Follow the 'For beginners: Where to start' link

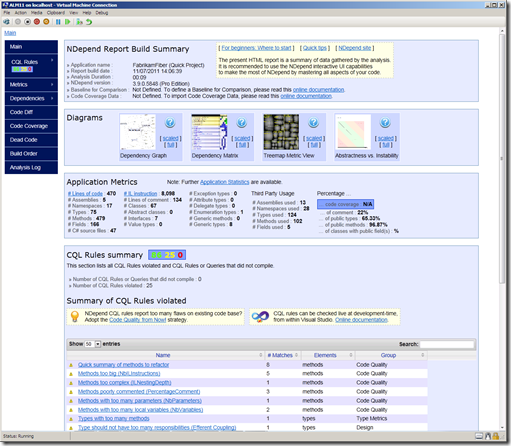256,48
